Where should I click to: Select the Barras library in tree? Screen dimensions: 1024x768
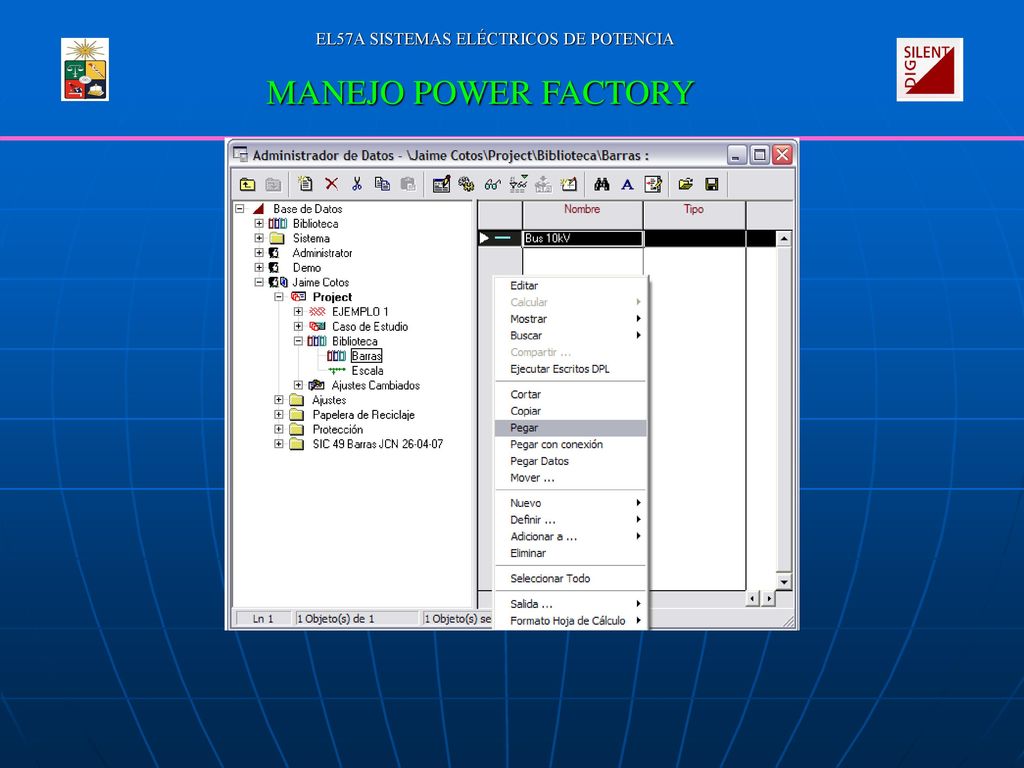point(366,356)
